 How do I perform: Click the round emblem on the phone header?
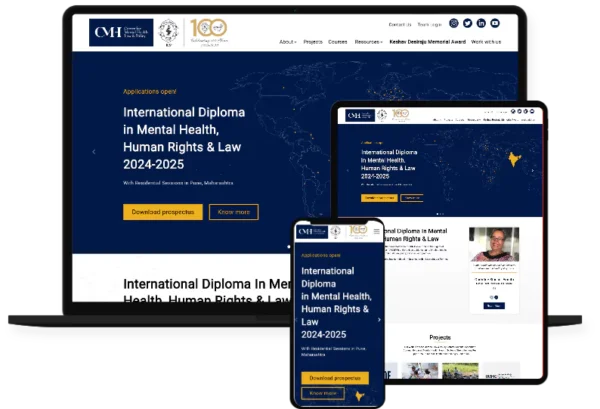tap(336, 231)
